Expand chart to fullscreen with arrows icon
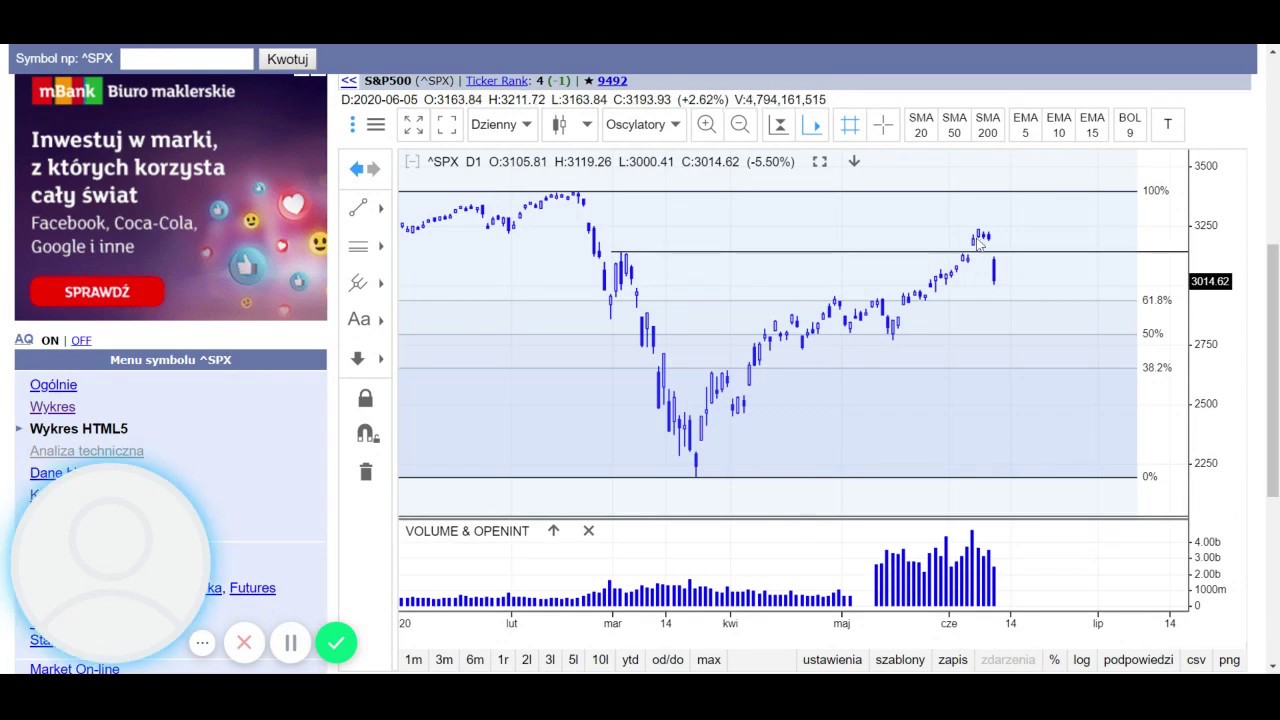 [x=413, y=125]
